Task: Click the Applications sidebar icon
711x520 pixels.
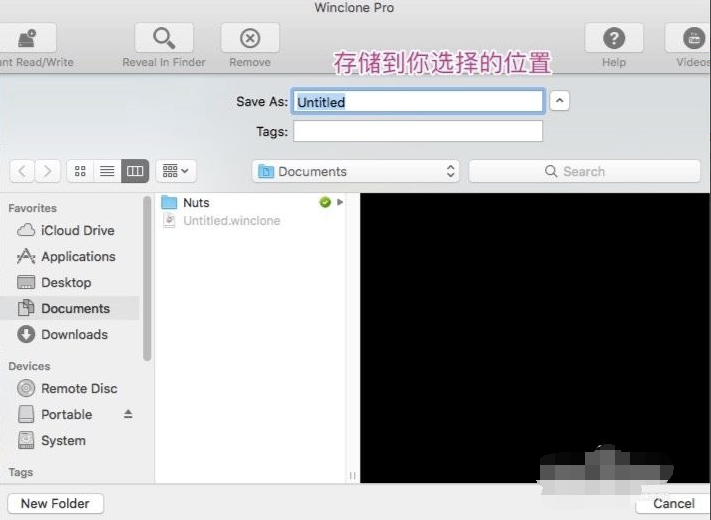Action: (x=26, y=256)
